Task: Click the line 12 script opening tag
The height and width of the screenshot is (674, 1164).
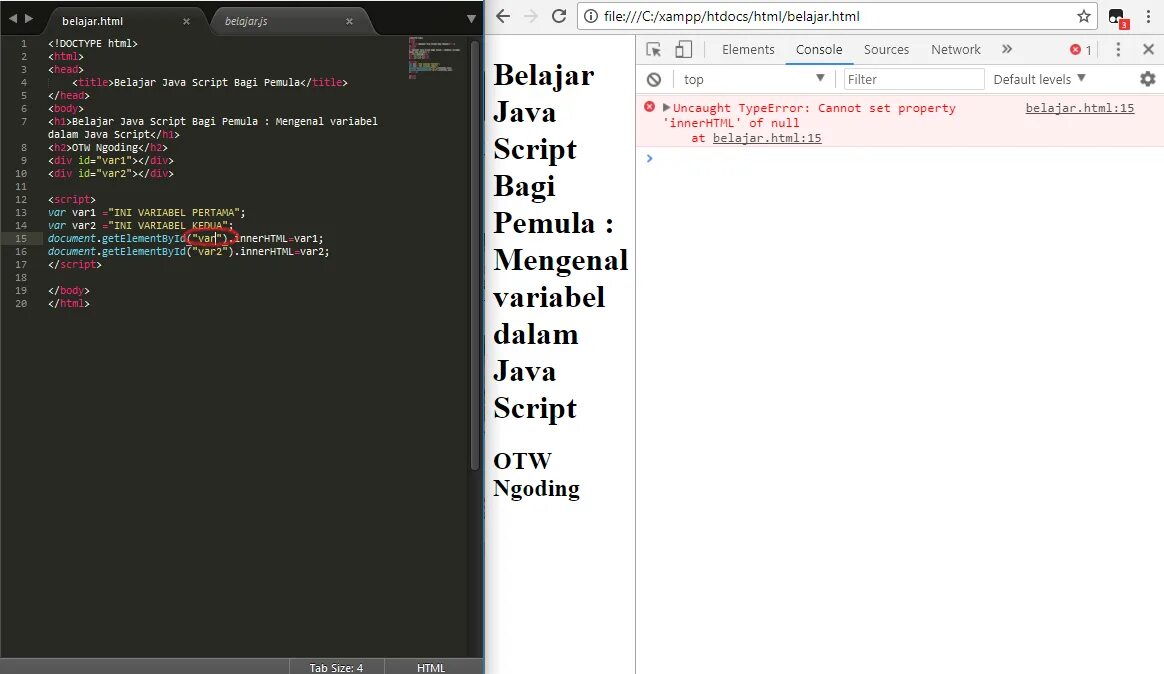Action: [72, 200]
